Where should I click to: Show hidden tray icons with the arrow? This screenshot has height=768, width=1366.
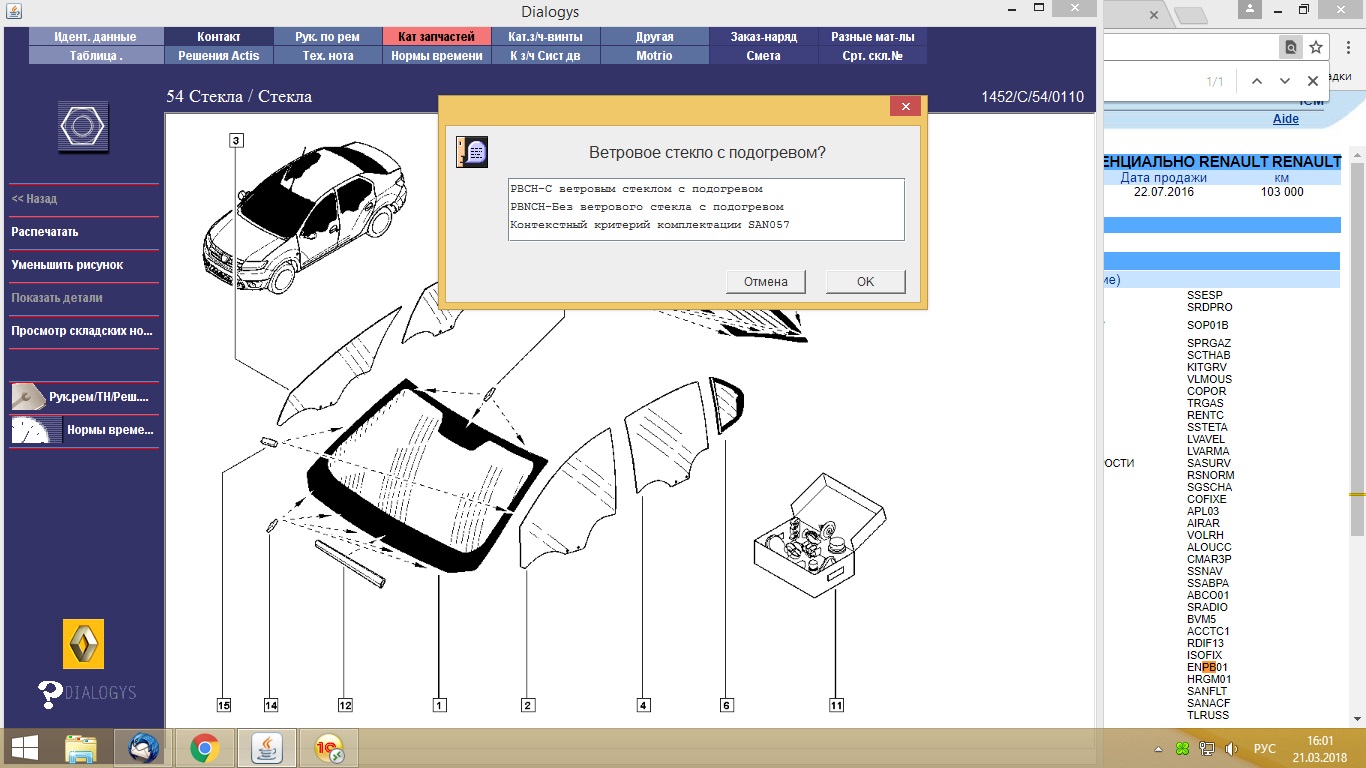(x=1158, y=748)
